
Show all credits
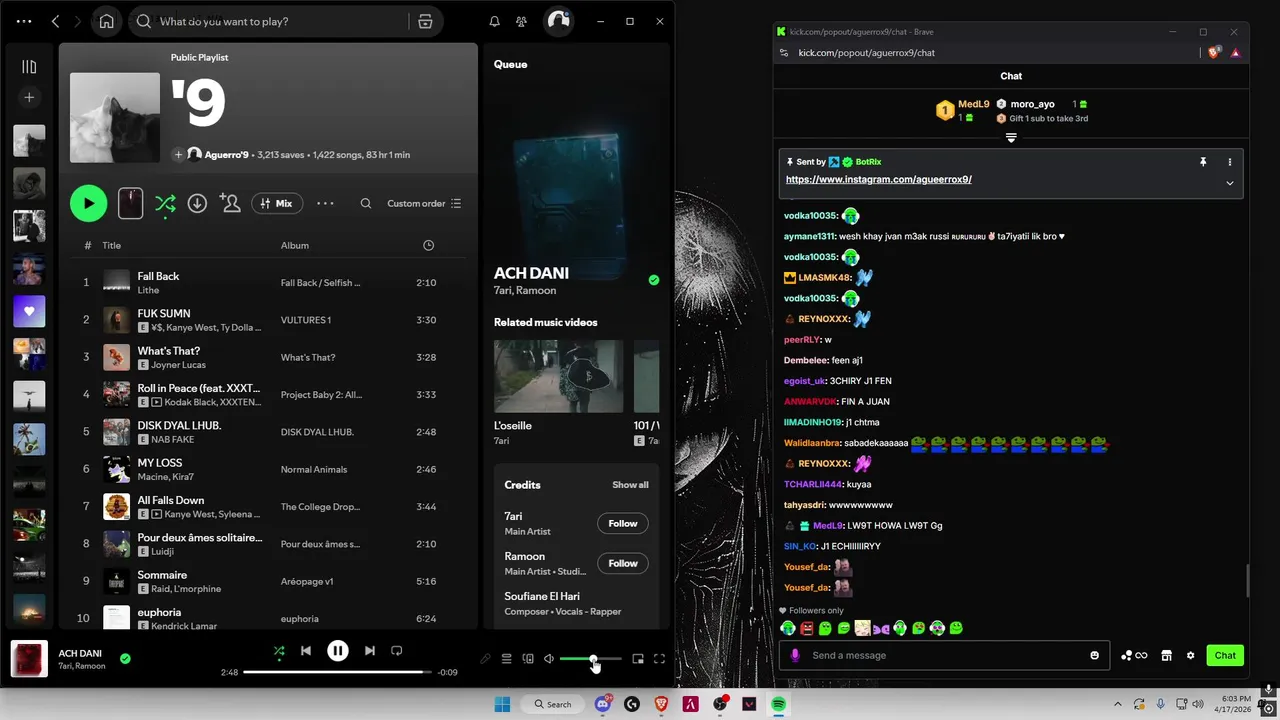[x=630, y=485]
